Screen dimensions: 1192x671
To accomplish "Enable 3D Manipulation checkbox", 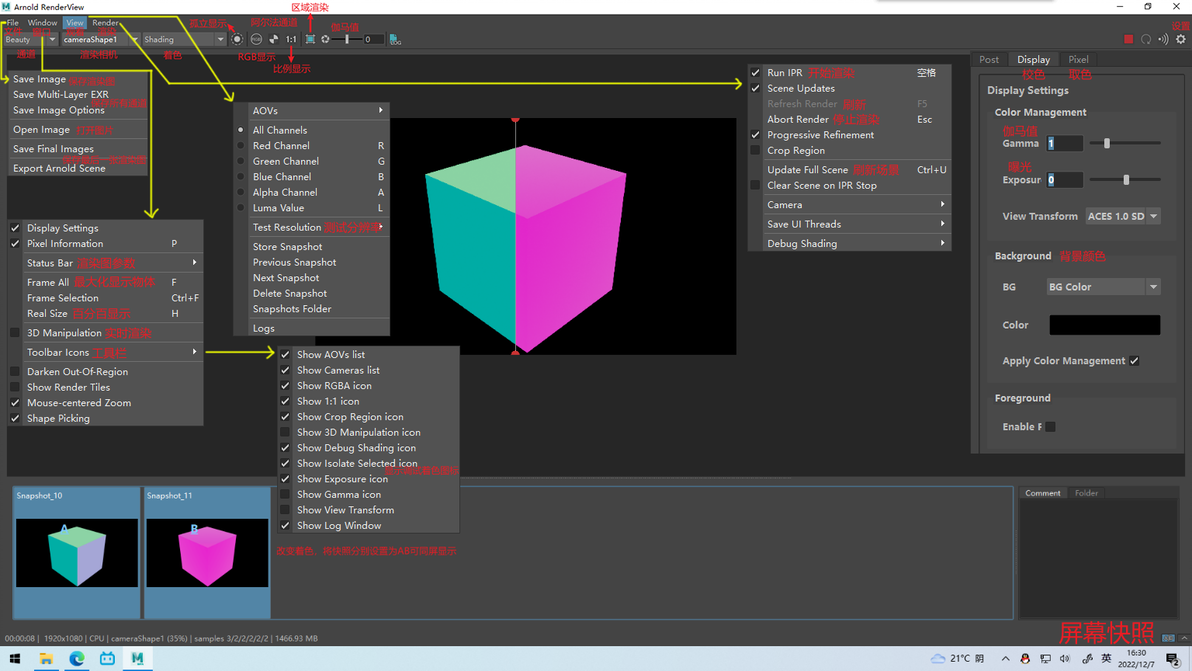I will click(x=15, y=333).
